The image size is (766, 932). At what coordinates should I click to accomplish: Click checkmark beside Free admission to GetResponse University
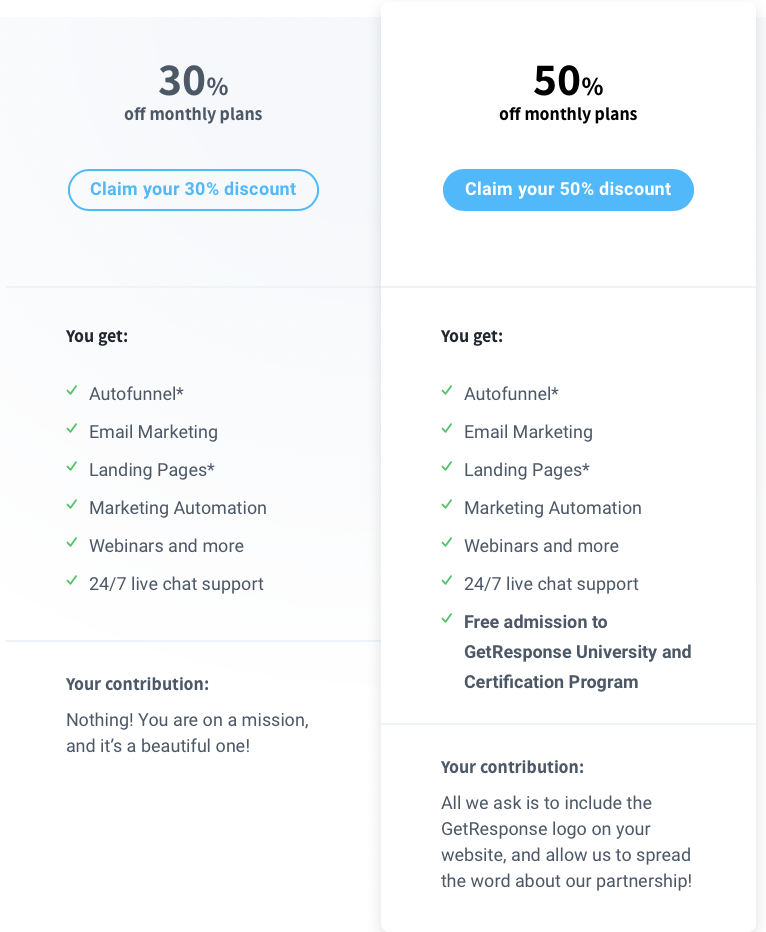pos(447,619)
